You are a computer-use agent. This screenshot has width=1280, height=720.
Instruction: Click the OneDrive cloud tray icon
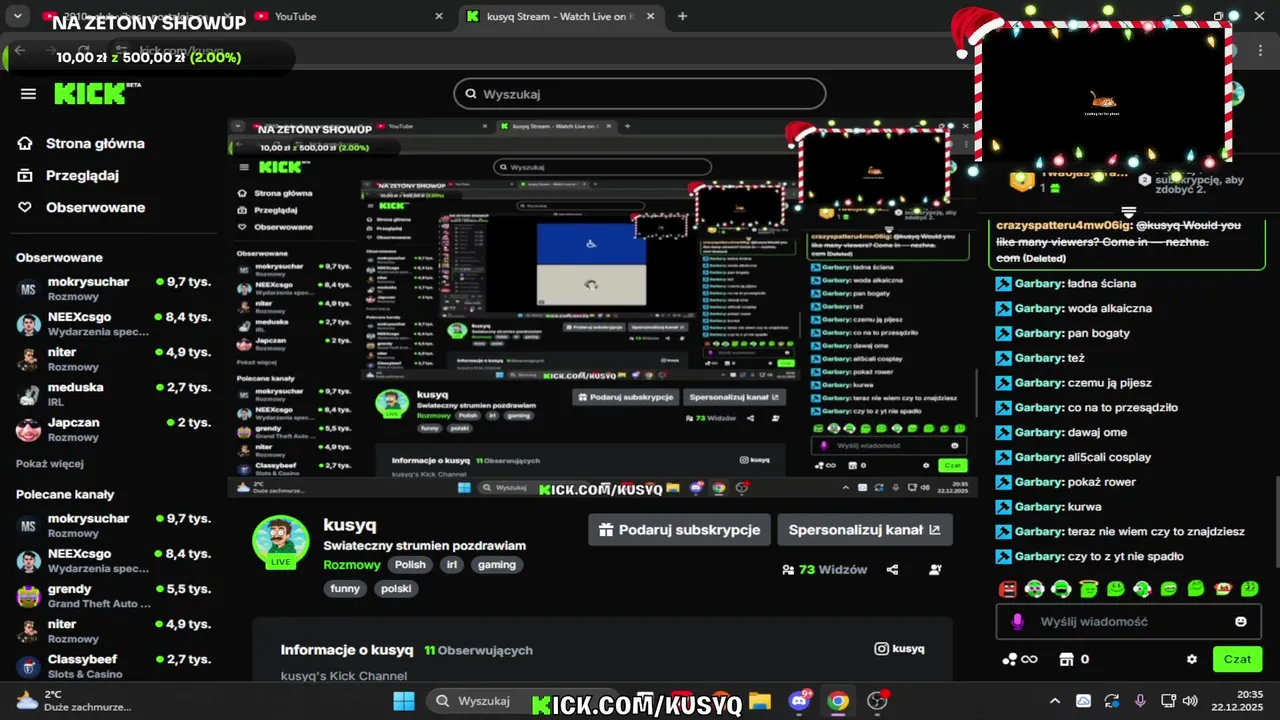click(x=1084, y=701)
